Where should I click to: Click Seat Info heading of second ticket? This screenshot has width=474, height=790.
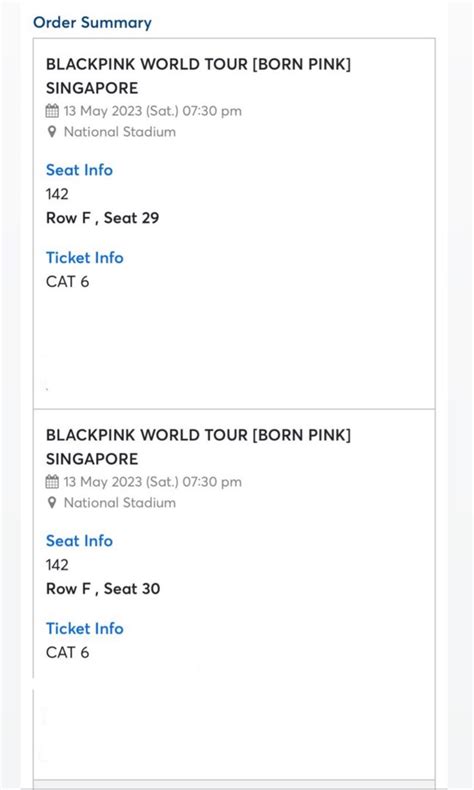(80, 541)
